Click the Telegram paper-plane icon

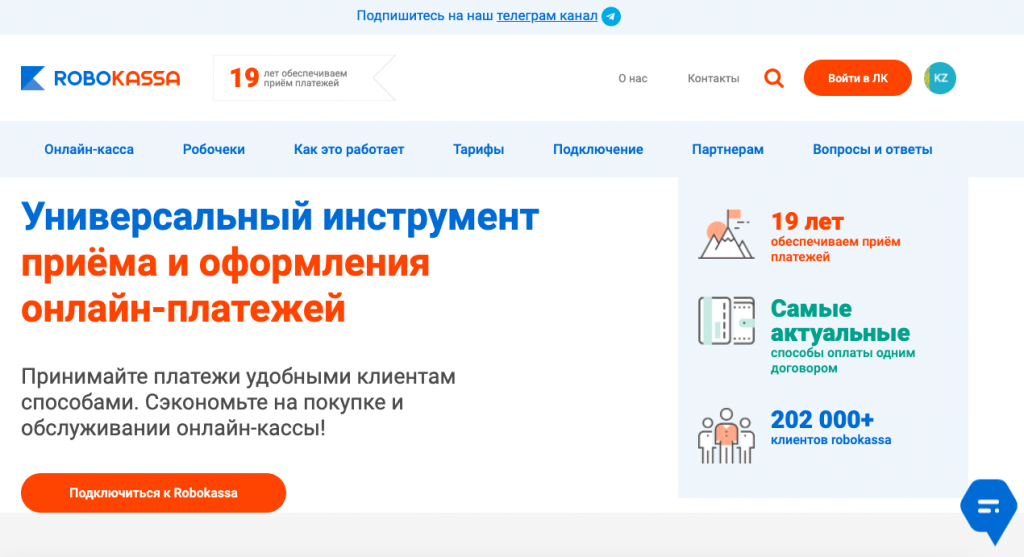pos(611,16)
